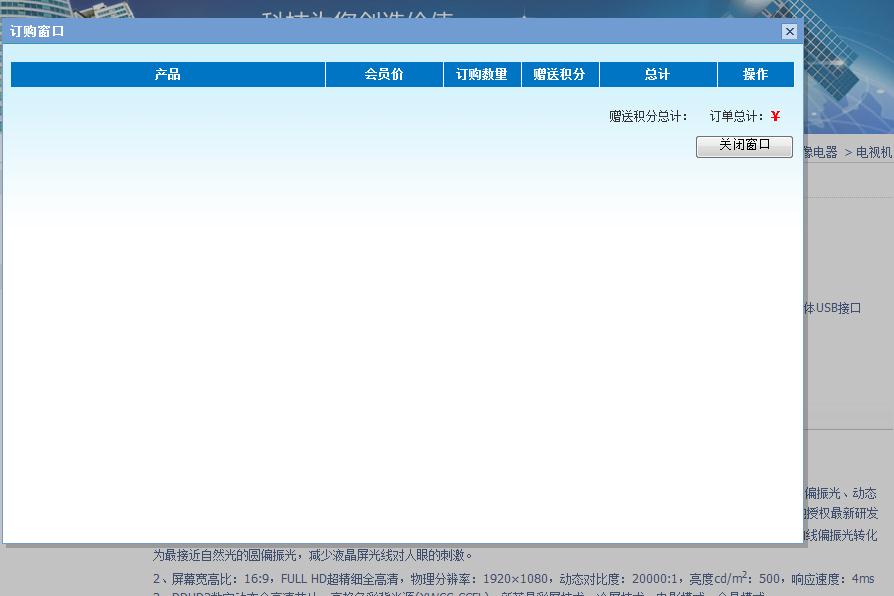Screen dimensions: 894x596
Task: Click the empty white area inside the dialog
Action: 400,350
